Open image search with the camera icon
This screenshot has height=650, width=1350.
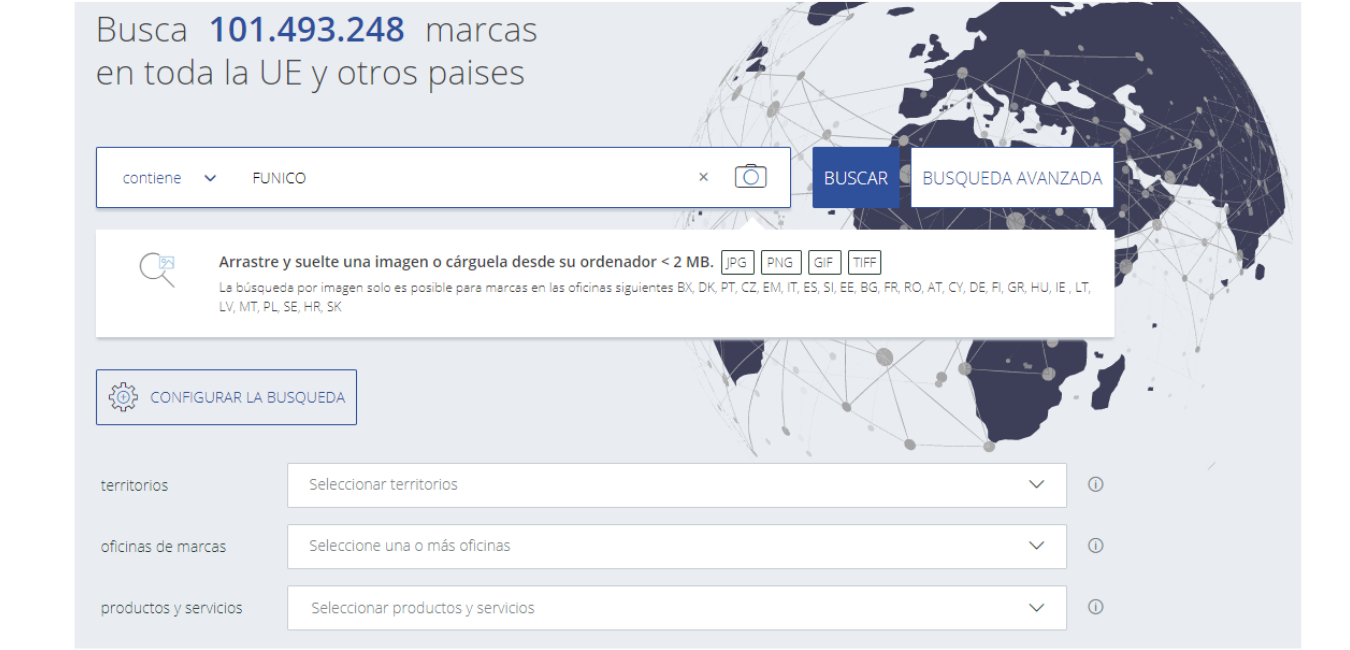pyautogui.click(x=750, y=177)
